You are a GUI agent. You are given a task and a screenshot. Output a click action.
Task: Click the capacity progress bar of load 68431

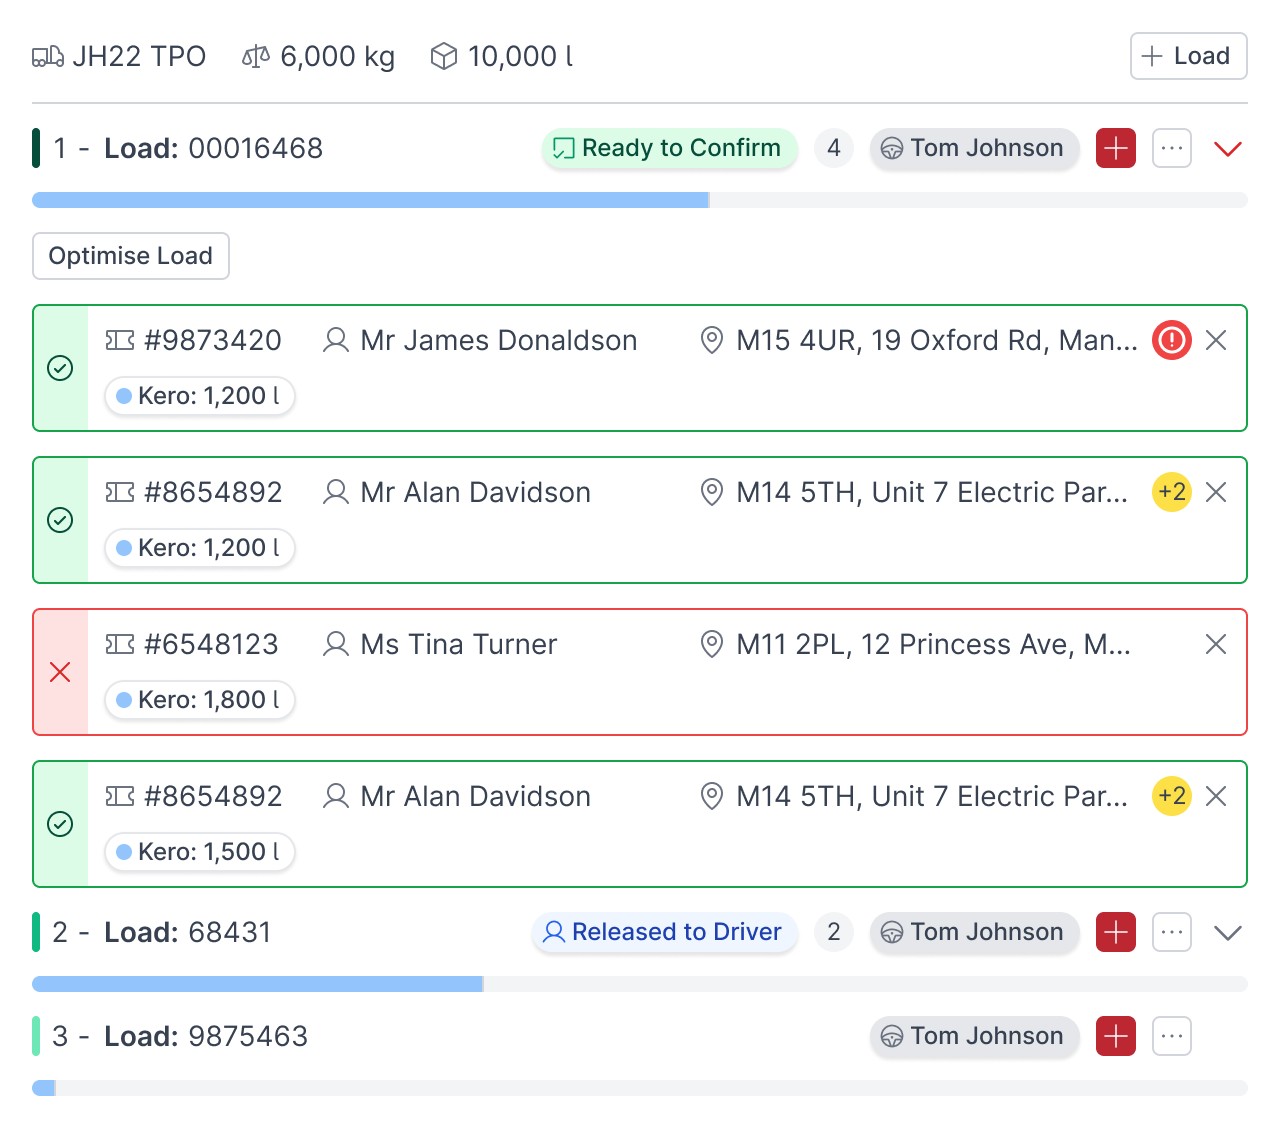point(640,984)
